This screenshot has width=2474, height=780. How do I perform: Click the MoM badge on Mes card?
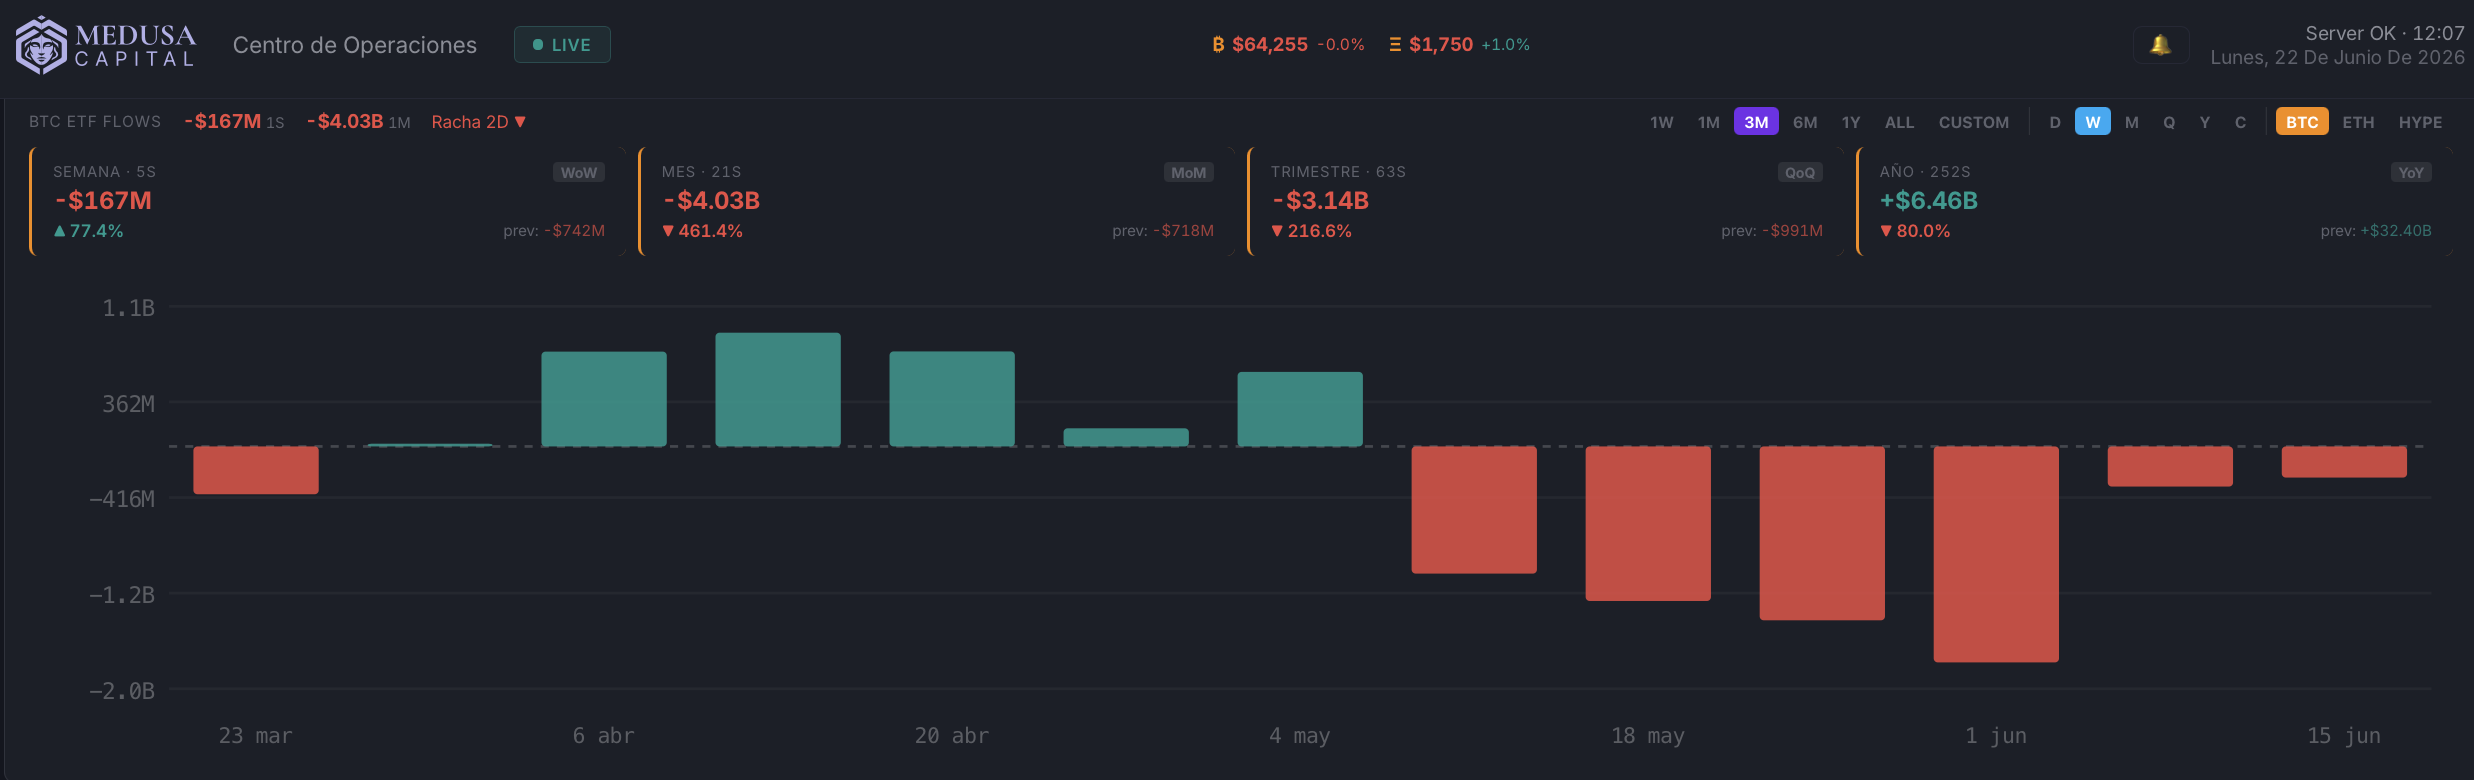tap(1188, 173)
